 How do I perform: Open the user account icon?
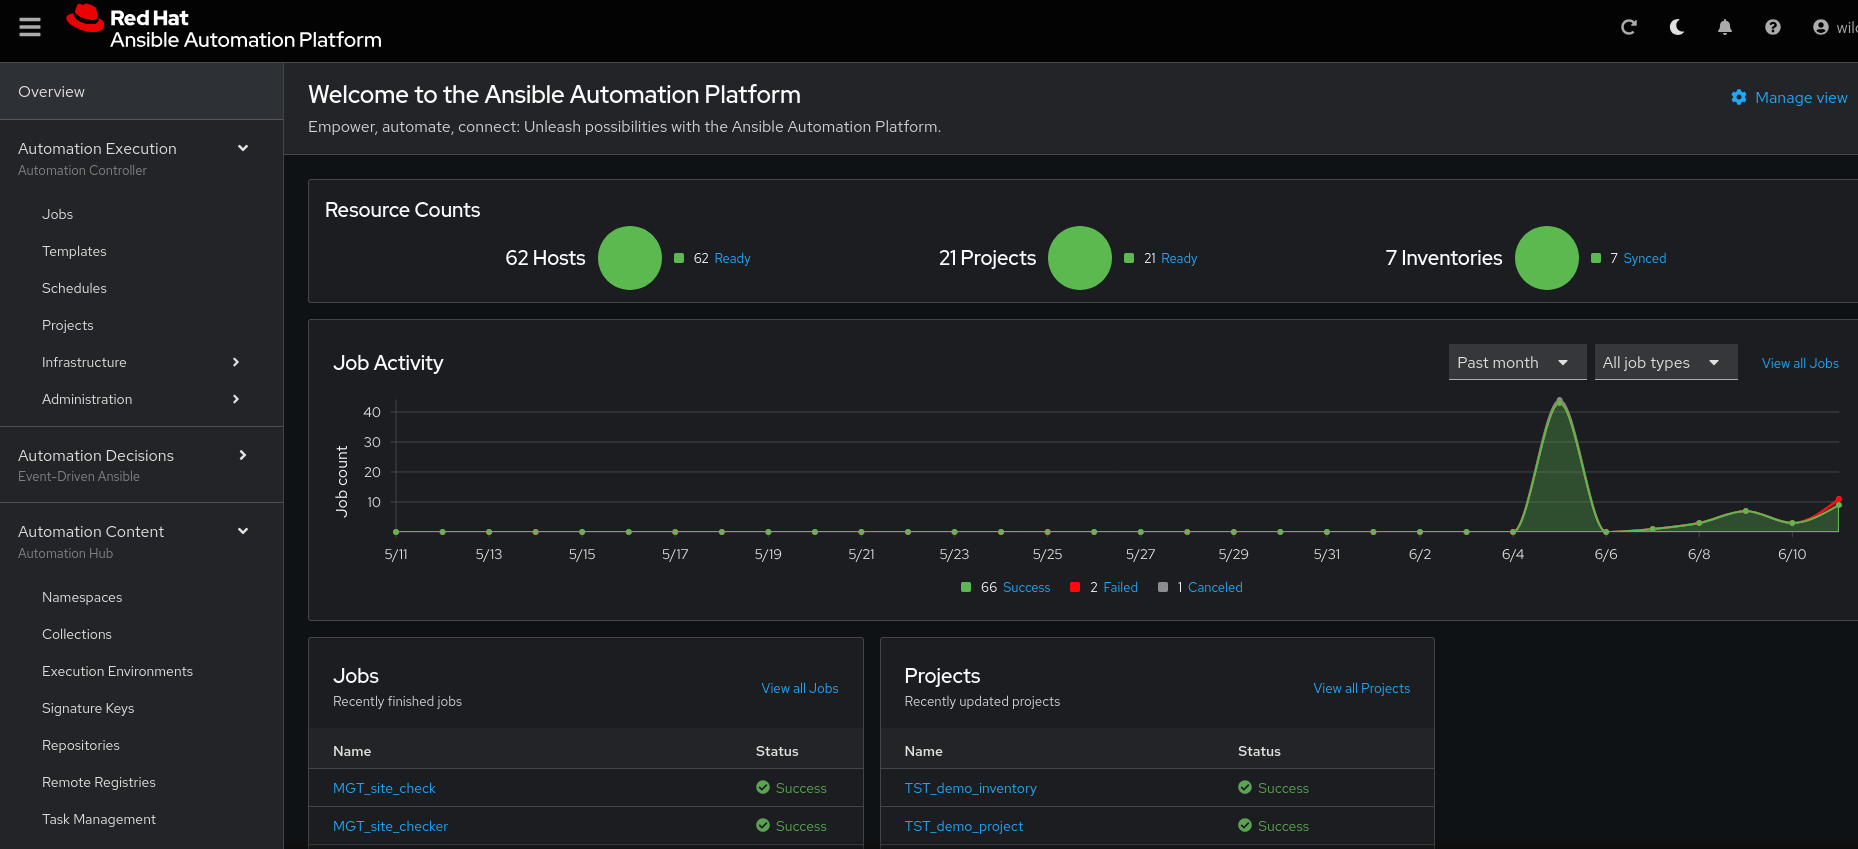1821,27
